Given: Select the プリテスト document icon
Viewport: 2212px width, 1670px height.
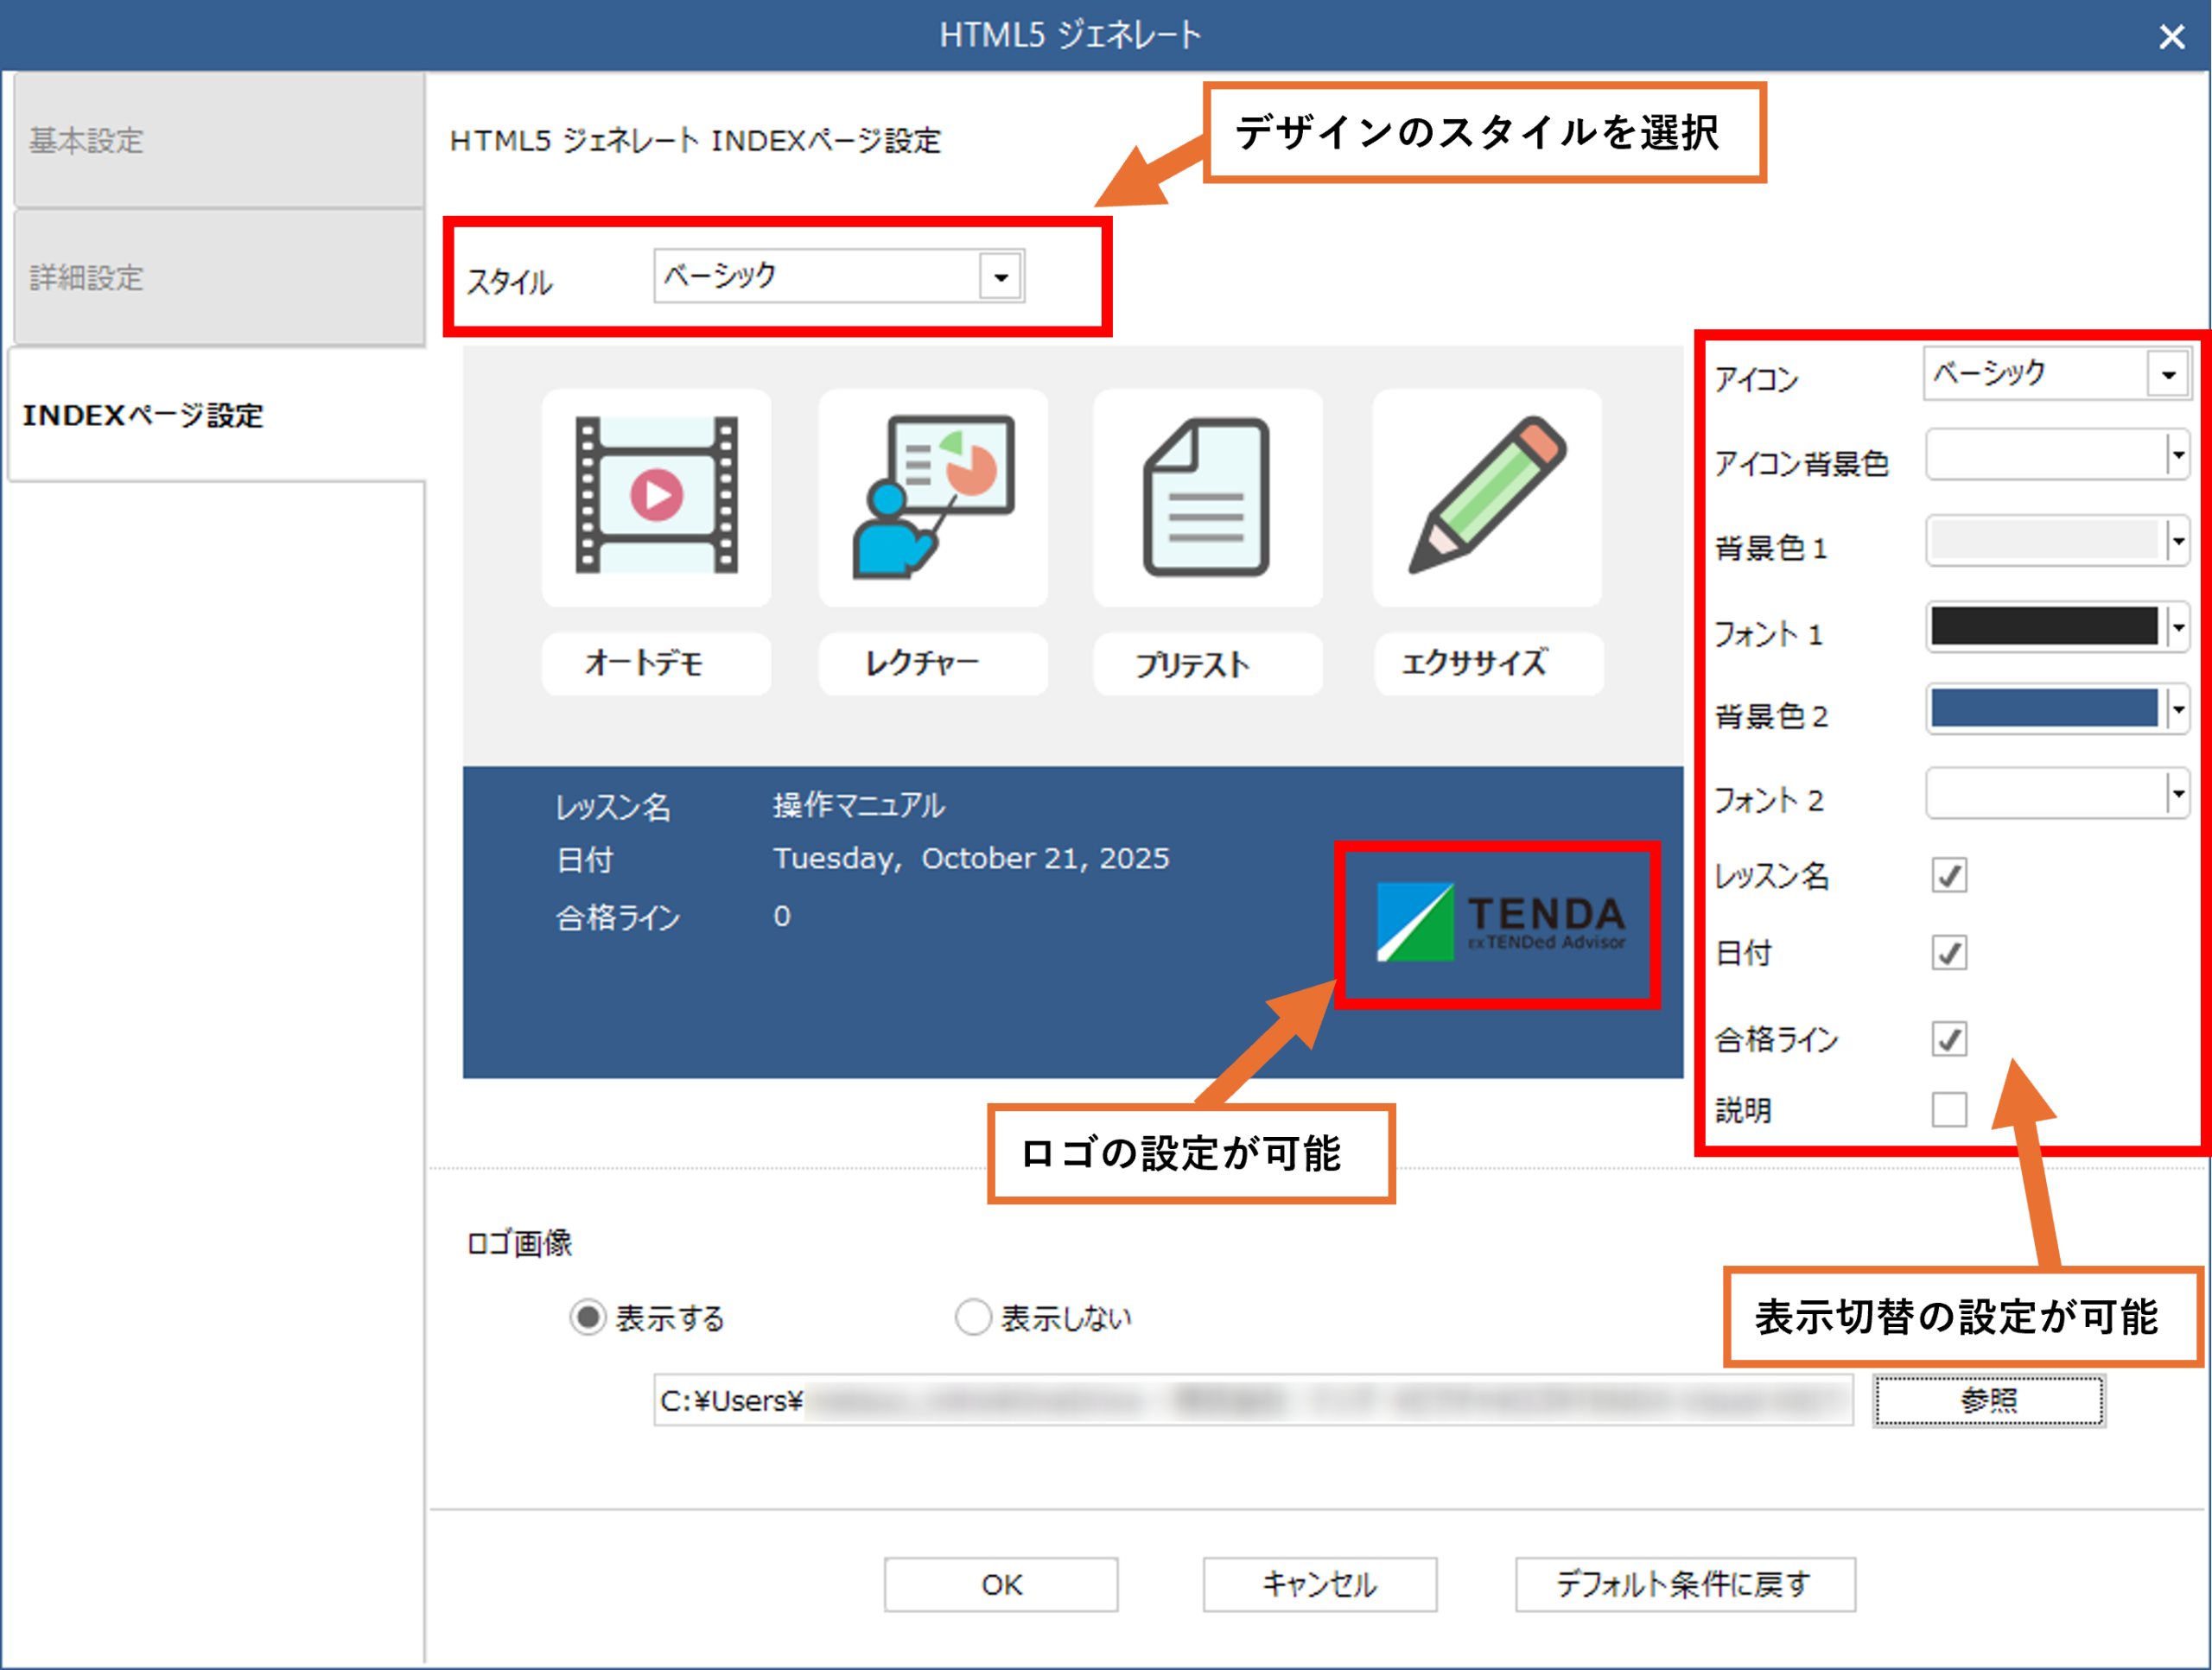Looking at the screenshot, I should [x=1208, y=498].
